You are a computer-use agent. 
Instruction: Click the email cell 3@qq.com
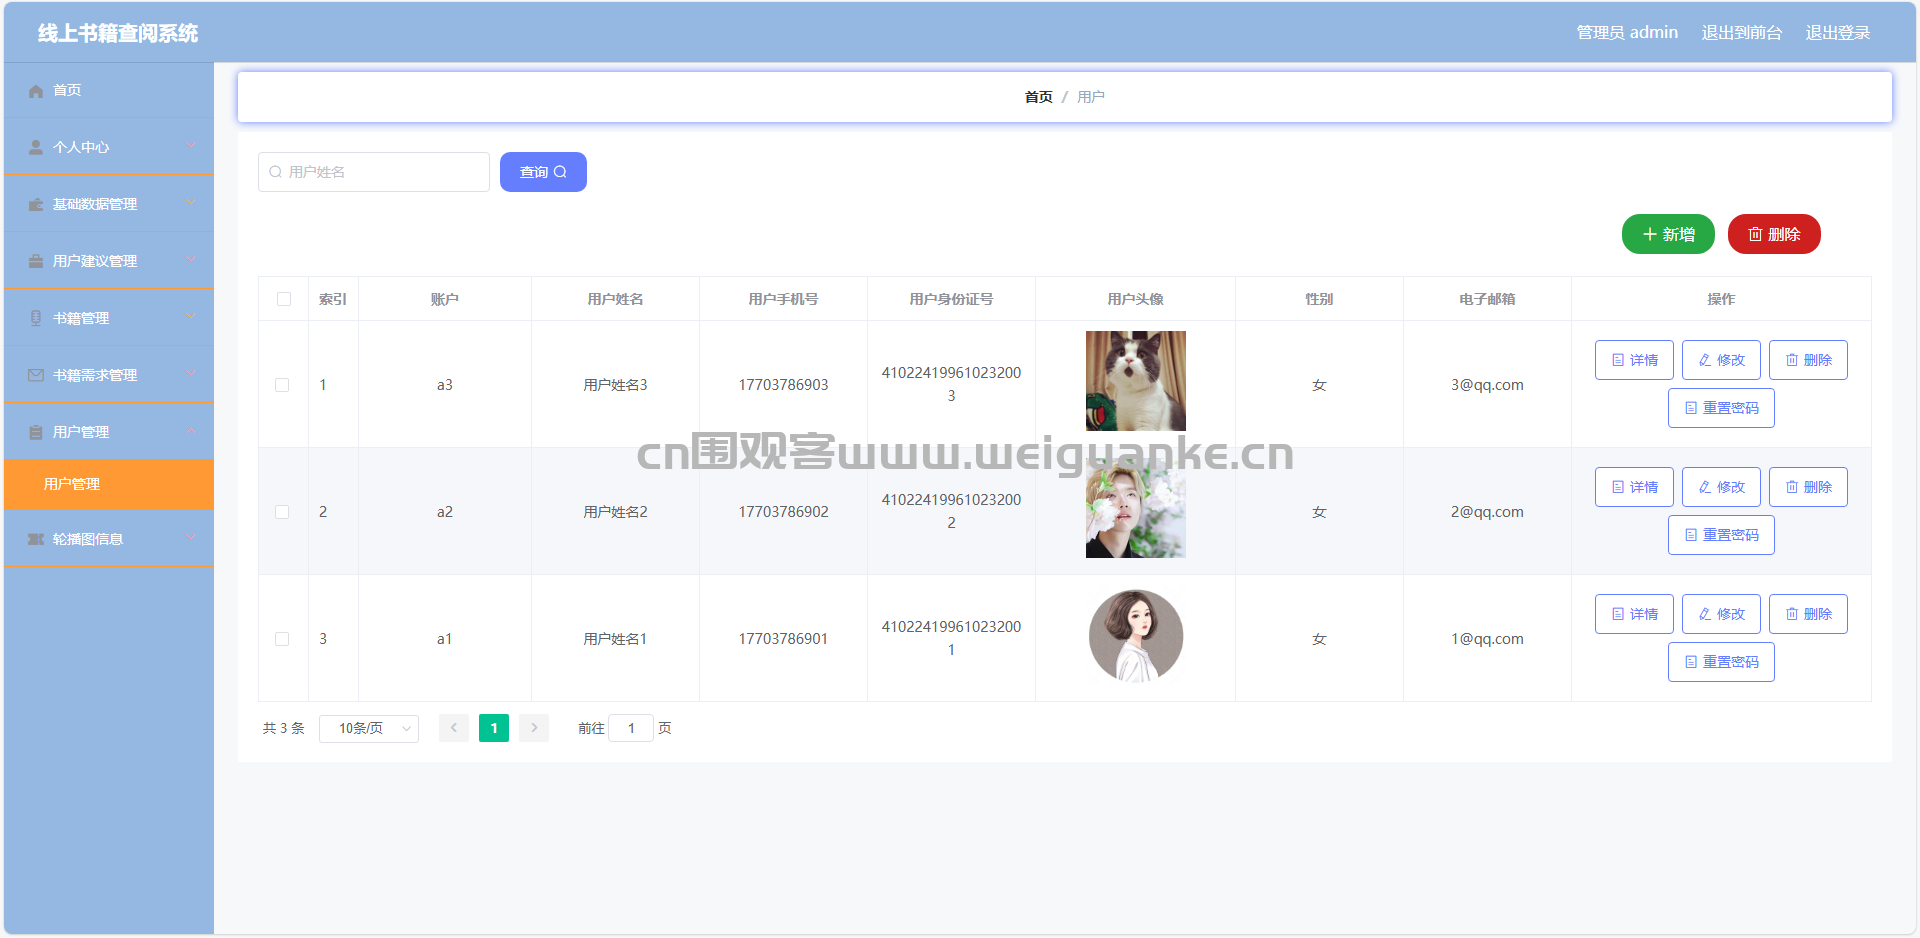(1487, 385)
